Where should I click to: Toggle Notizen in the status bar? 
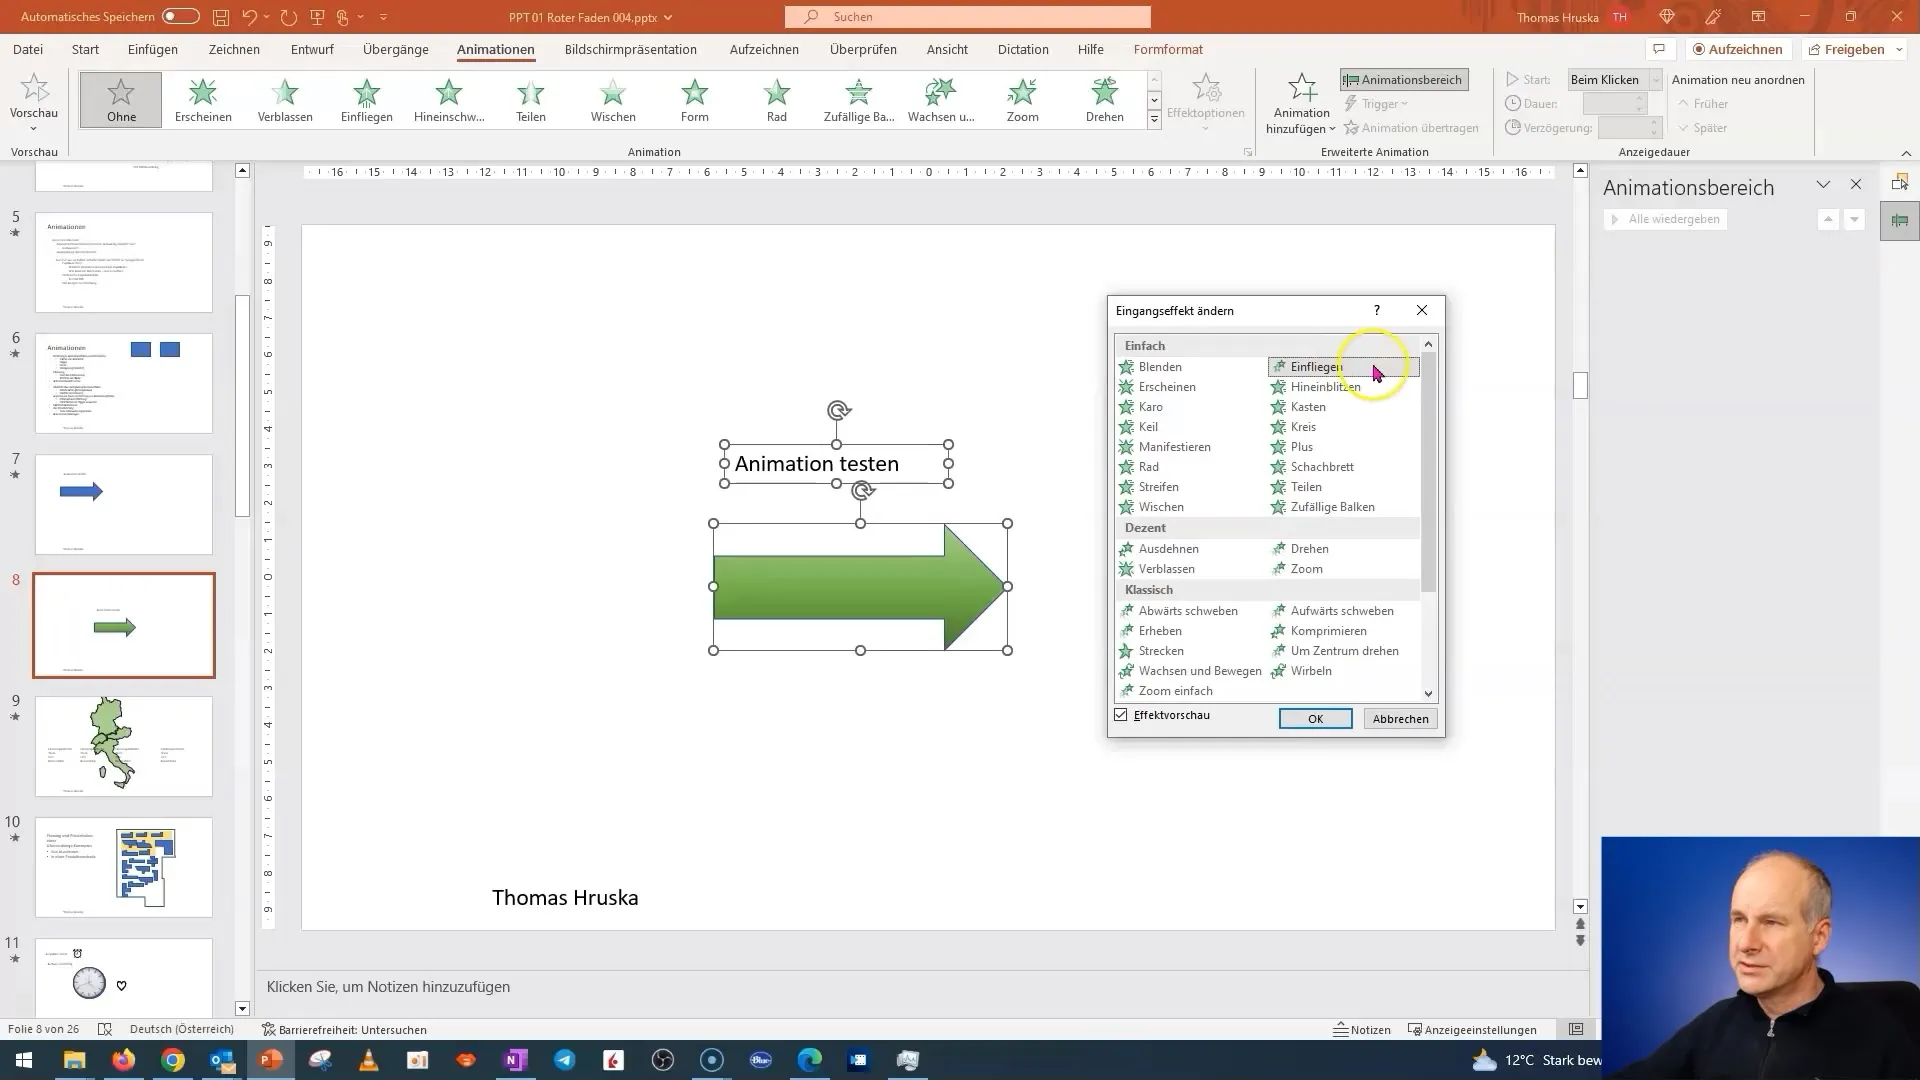[1362, 1029]
